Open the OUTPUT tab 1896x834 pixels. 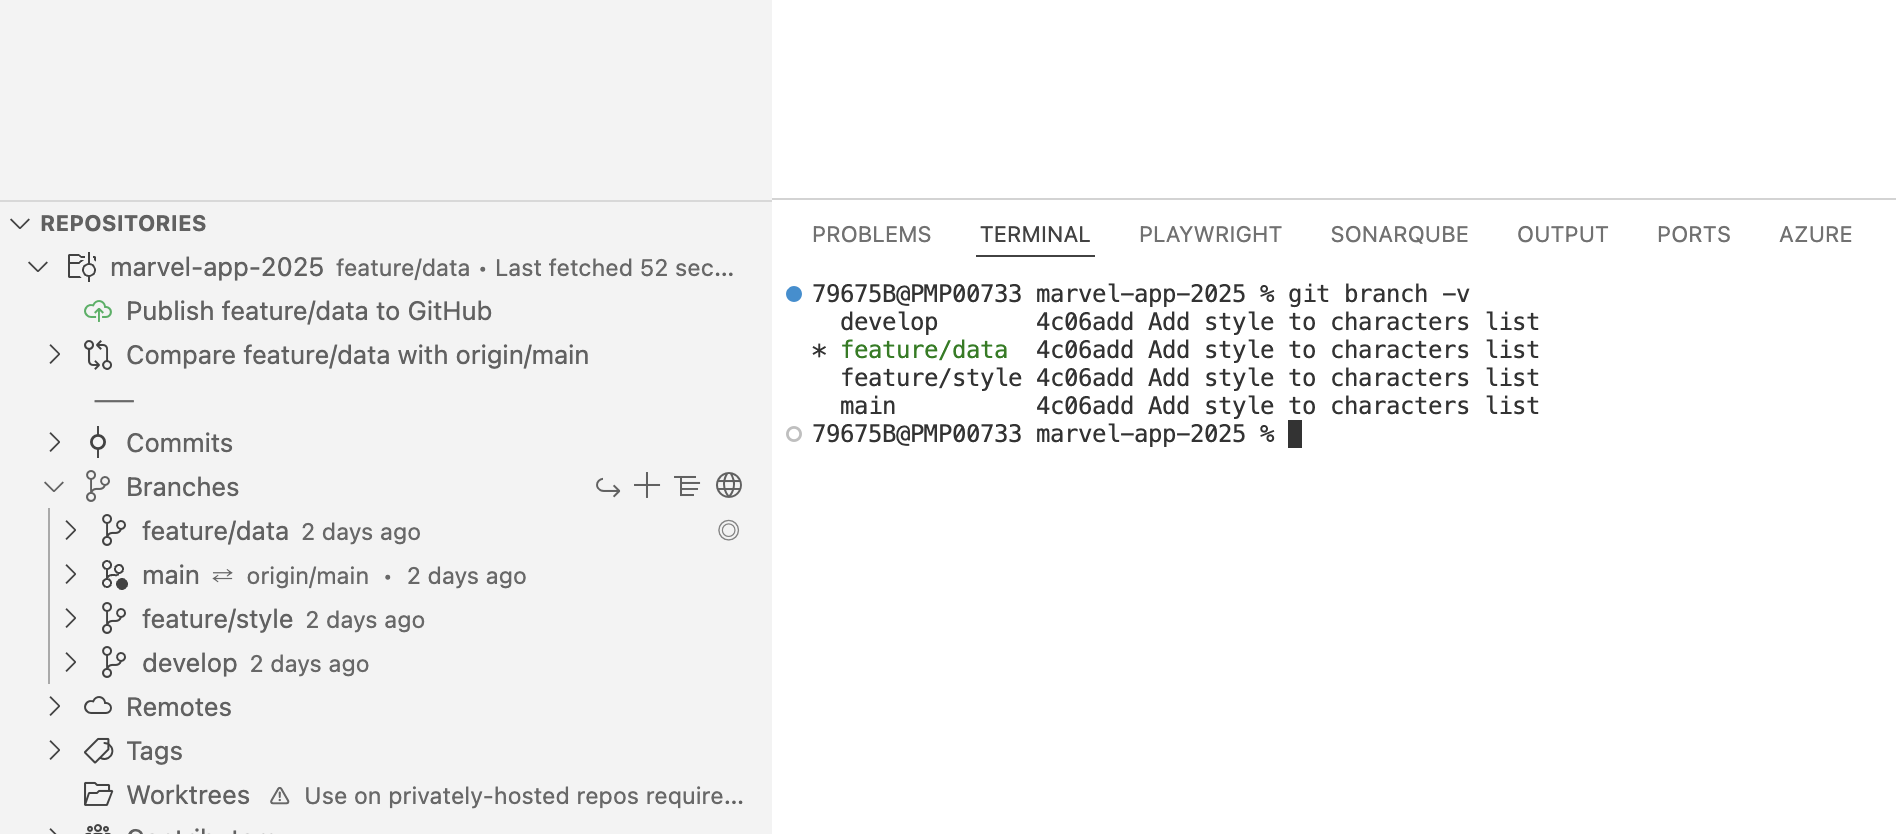pyautogui.click(x=1562, y=235)
